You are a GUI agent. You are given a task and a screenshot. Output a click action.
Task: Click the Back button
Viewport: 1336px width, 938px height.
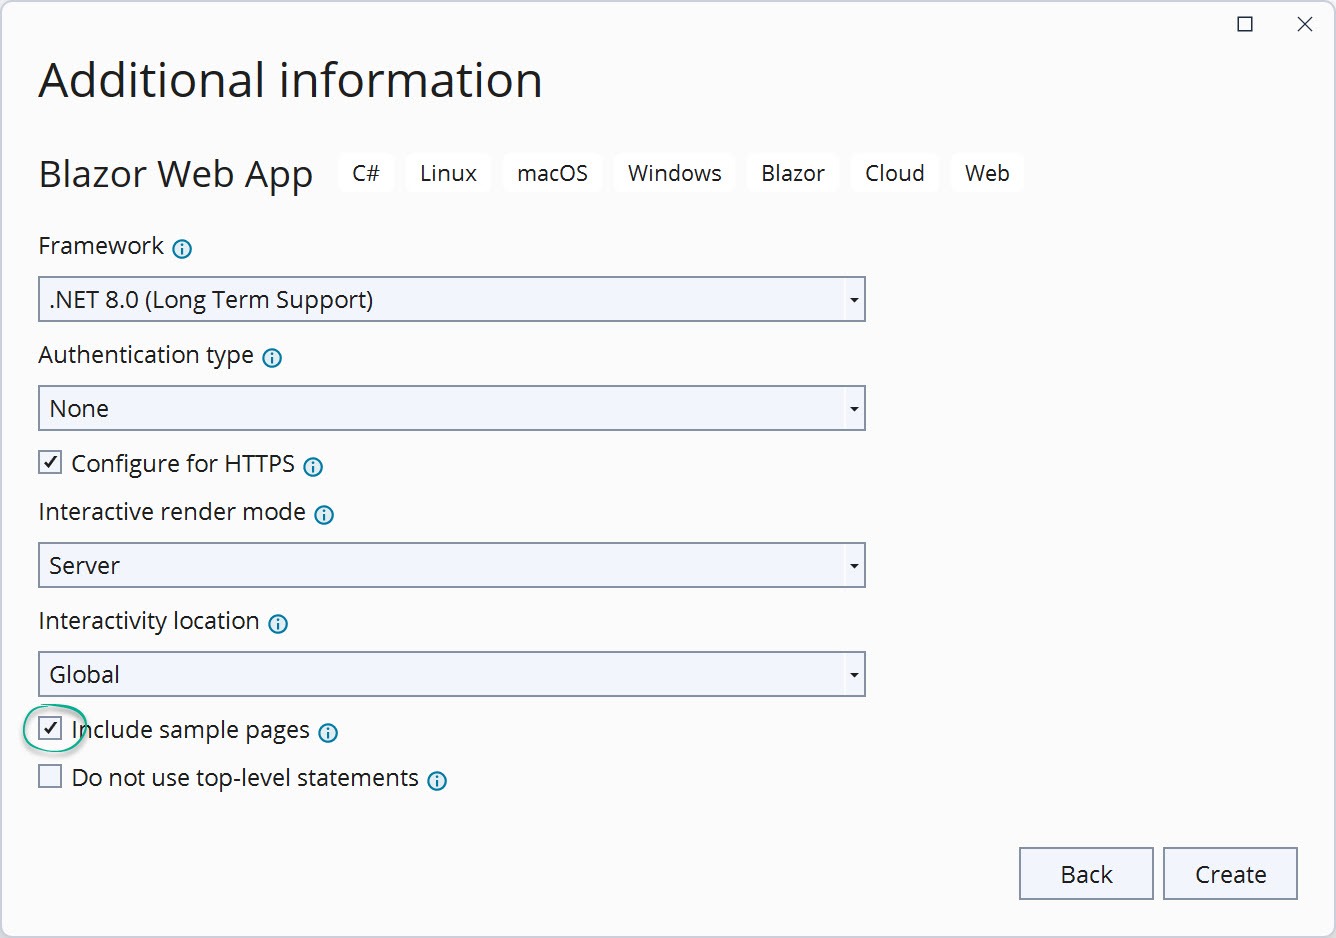pyautogui.click(x=1086, y=873)
